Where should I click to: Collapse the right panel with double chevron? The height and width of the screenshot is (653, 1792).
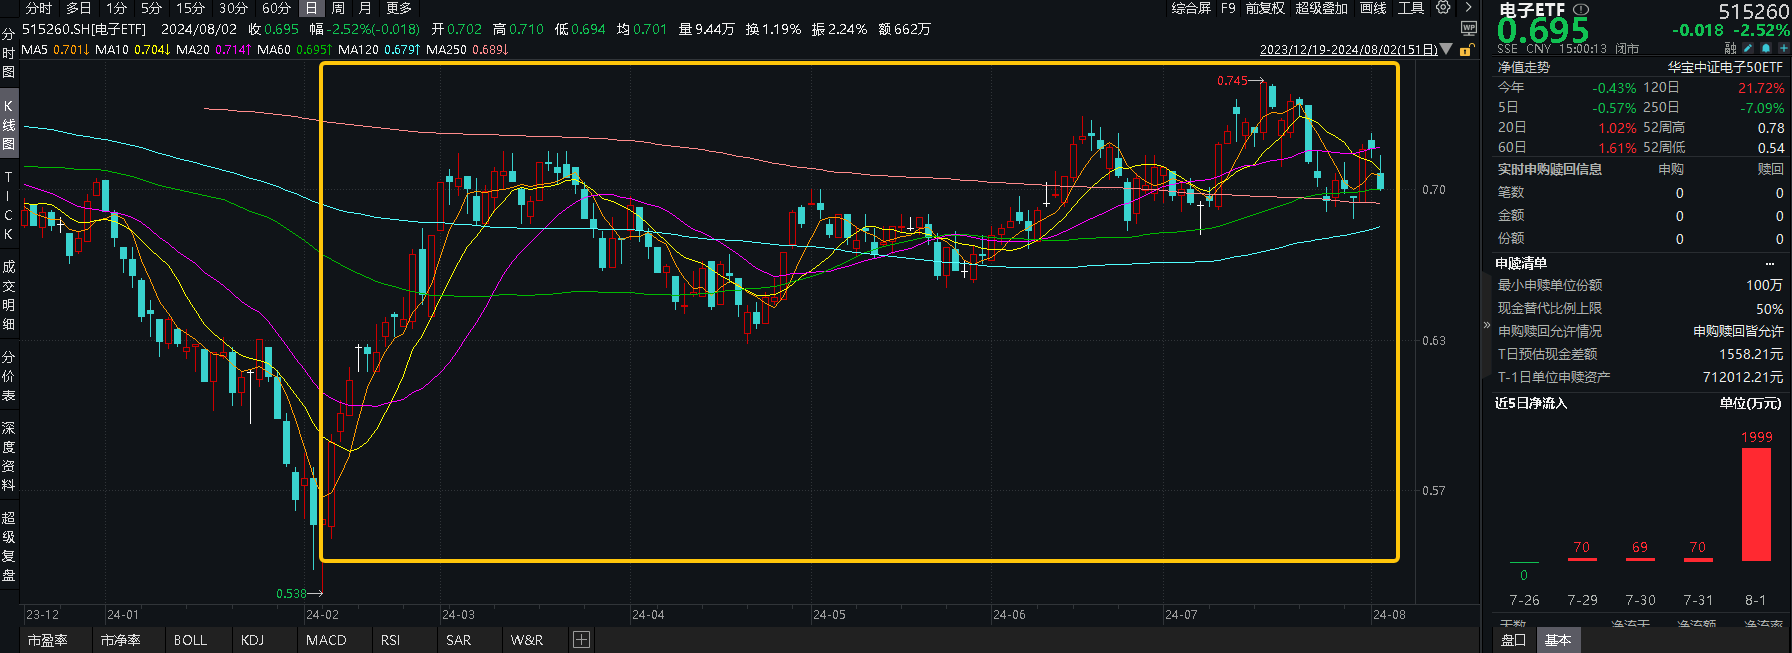pos(1486,326)
